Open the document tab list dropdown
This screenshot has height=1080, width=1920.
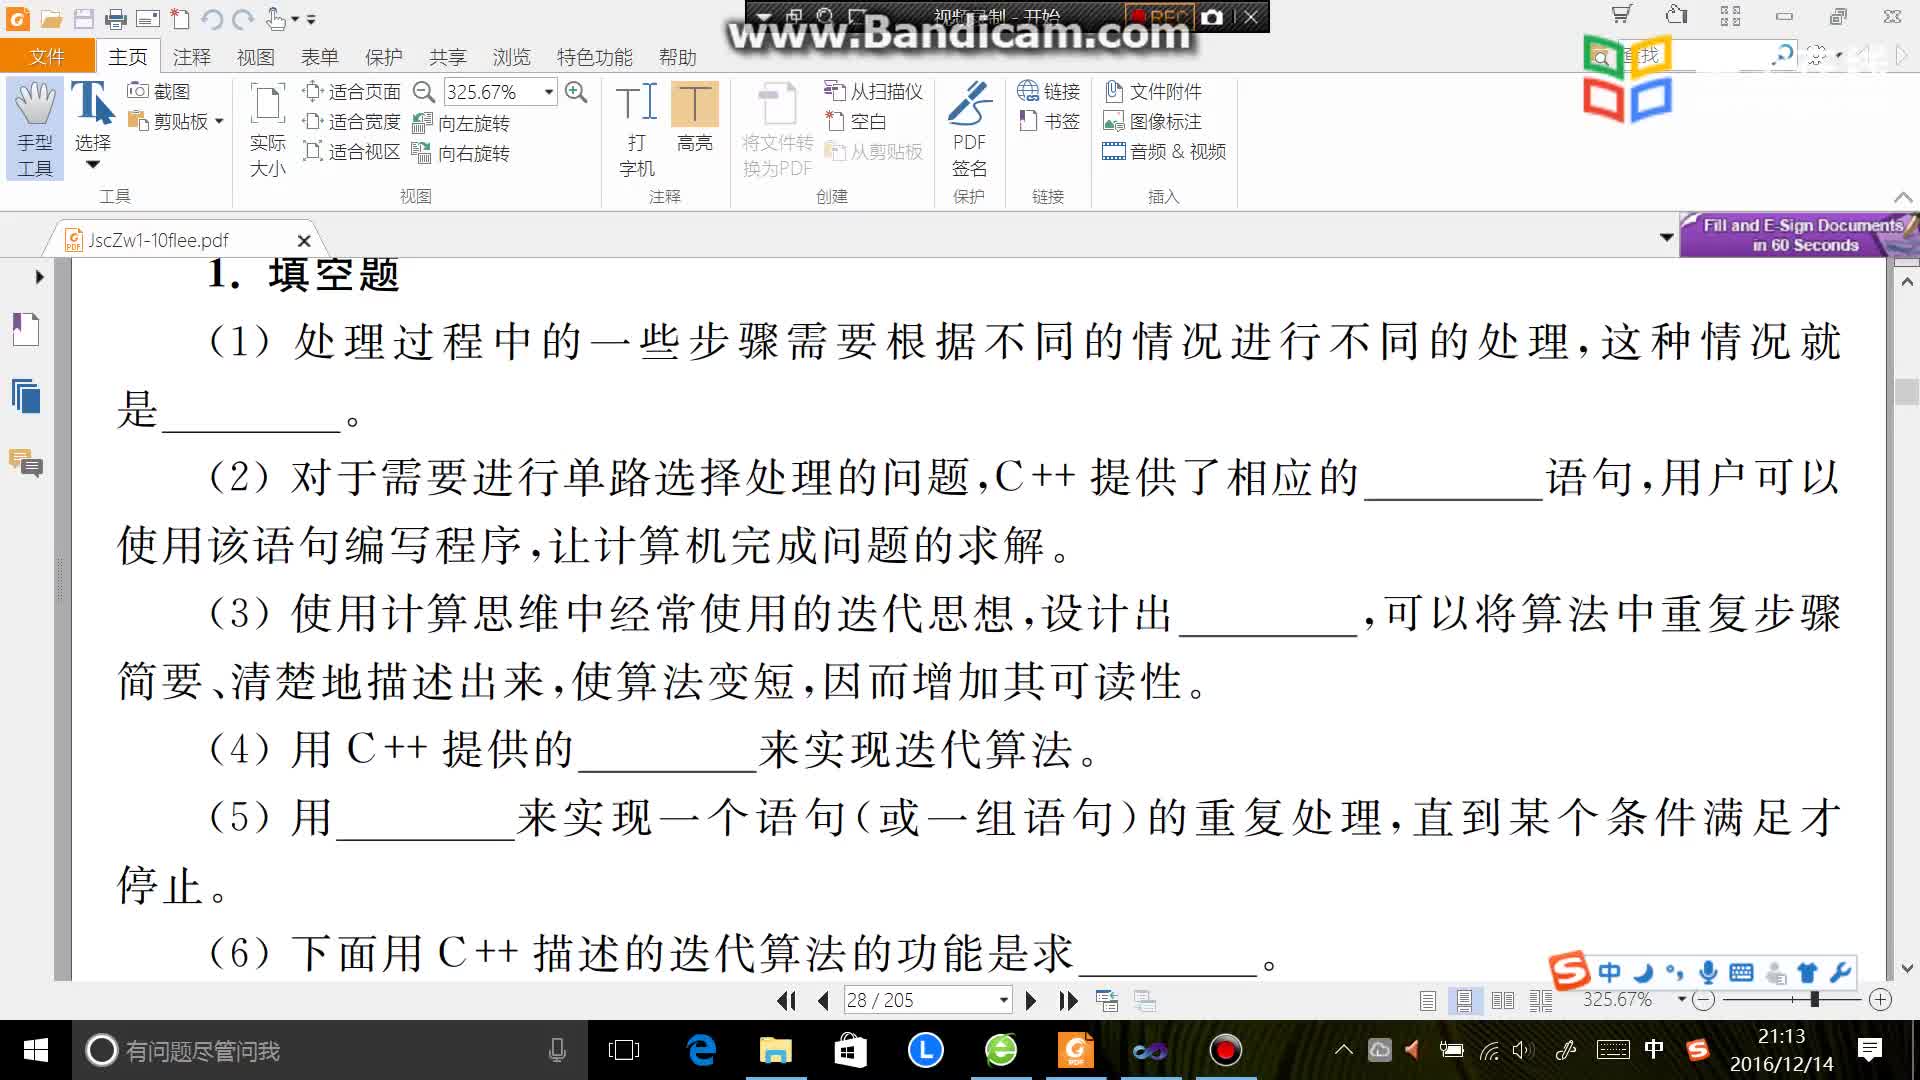1666,238
